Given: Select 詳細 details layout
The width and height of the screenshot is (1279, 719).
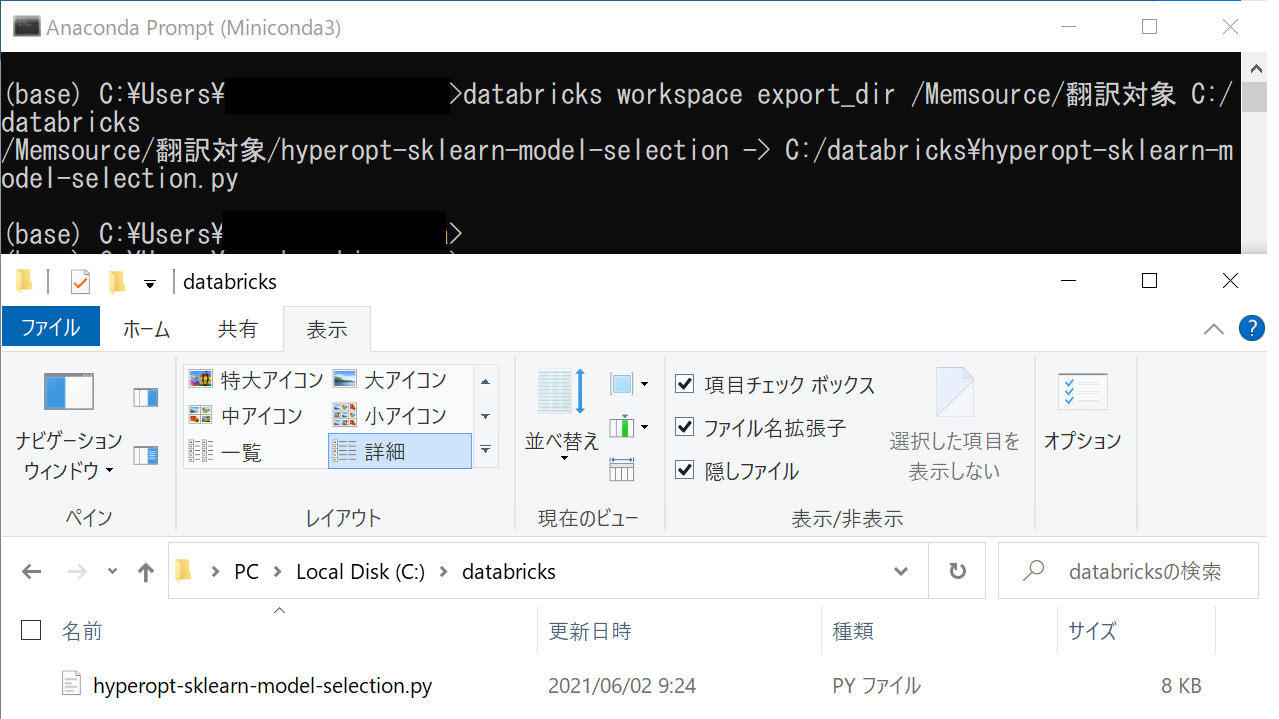Looking at the screenshot, I should point(399,451).
